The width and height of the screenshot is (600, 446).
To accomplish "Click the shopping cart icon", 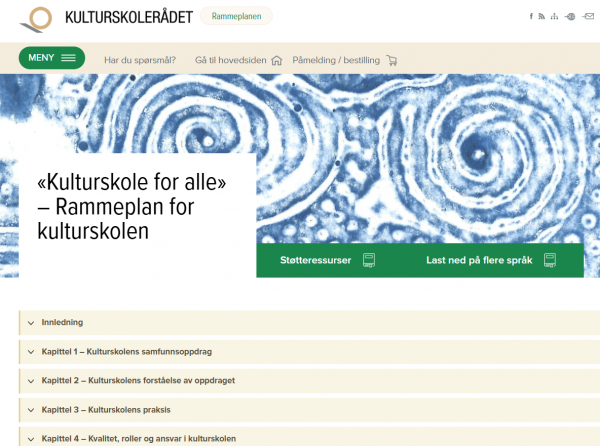I will tap(391, 59).
